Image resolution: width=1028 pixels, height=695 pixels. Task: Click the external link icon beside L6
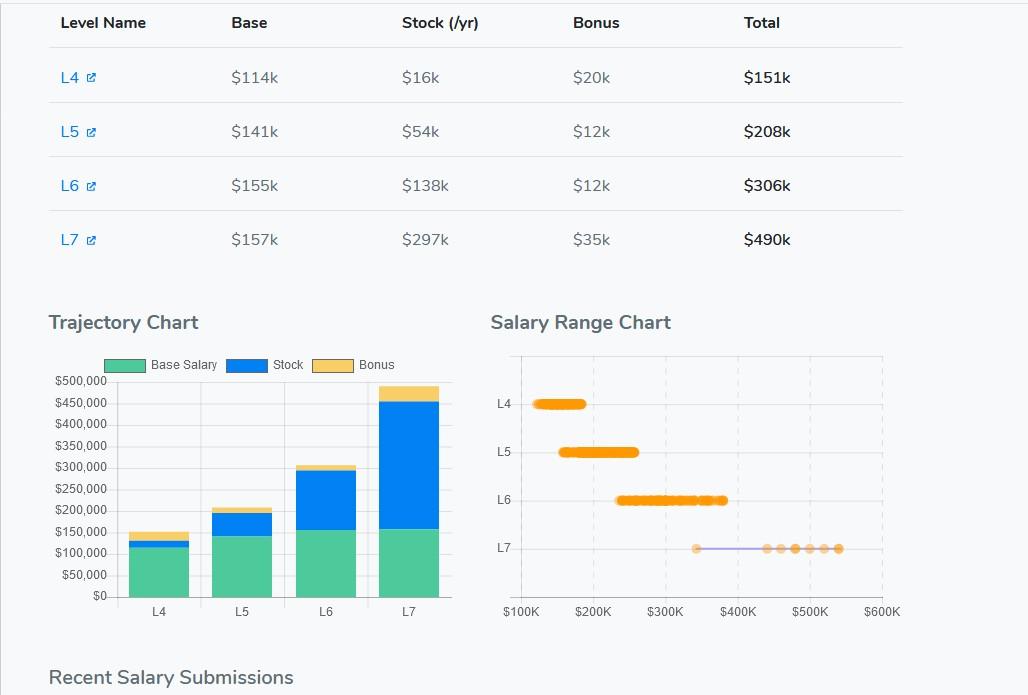[x=91, y=186]
